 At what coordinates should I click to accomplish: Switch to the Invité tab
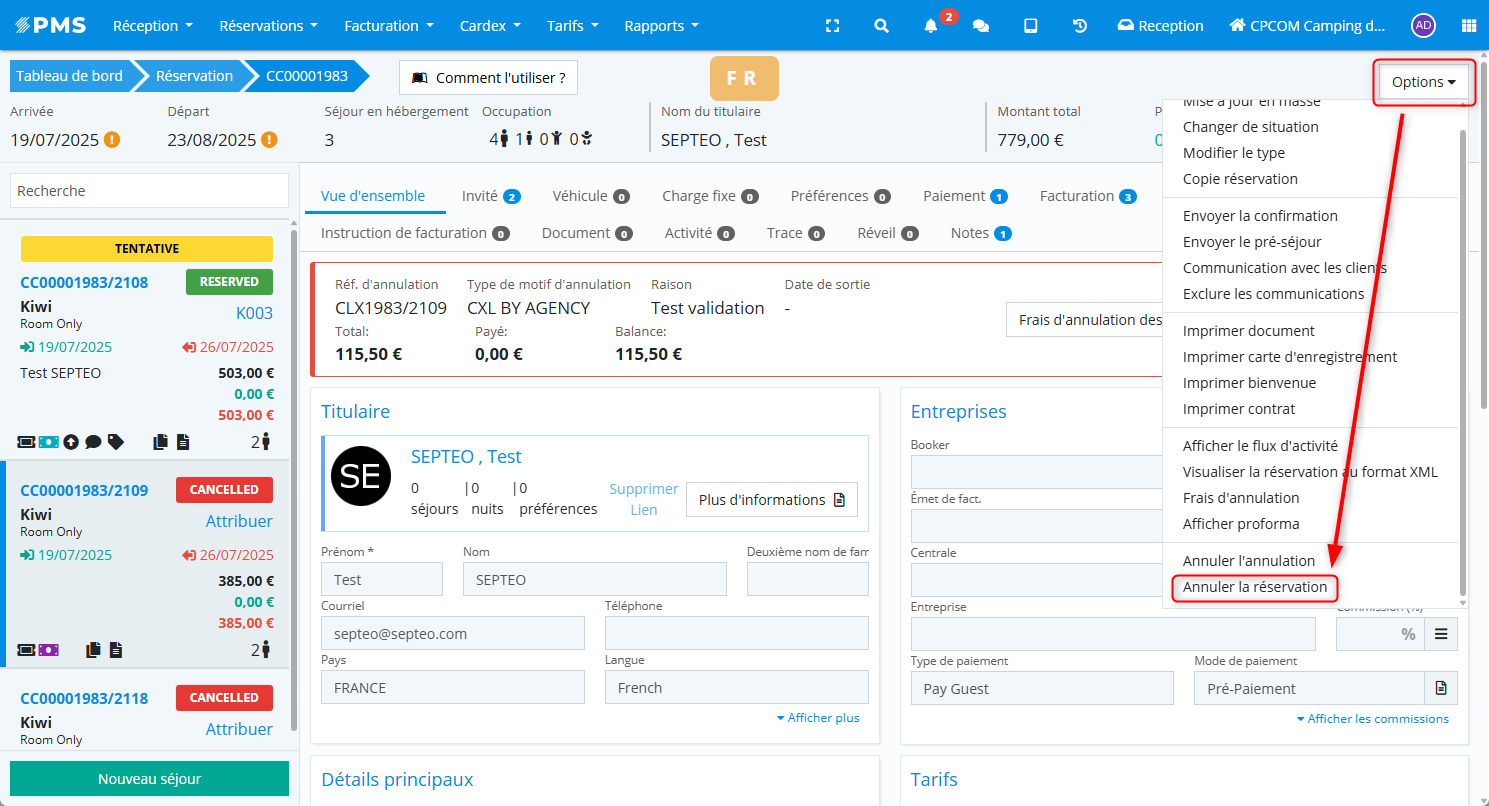[491, 196]
